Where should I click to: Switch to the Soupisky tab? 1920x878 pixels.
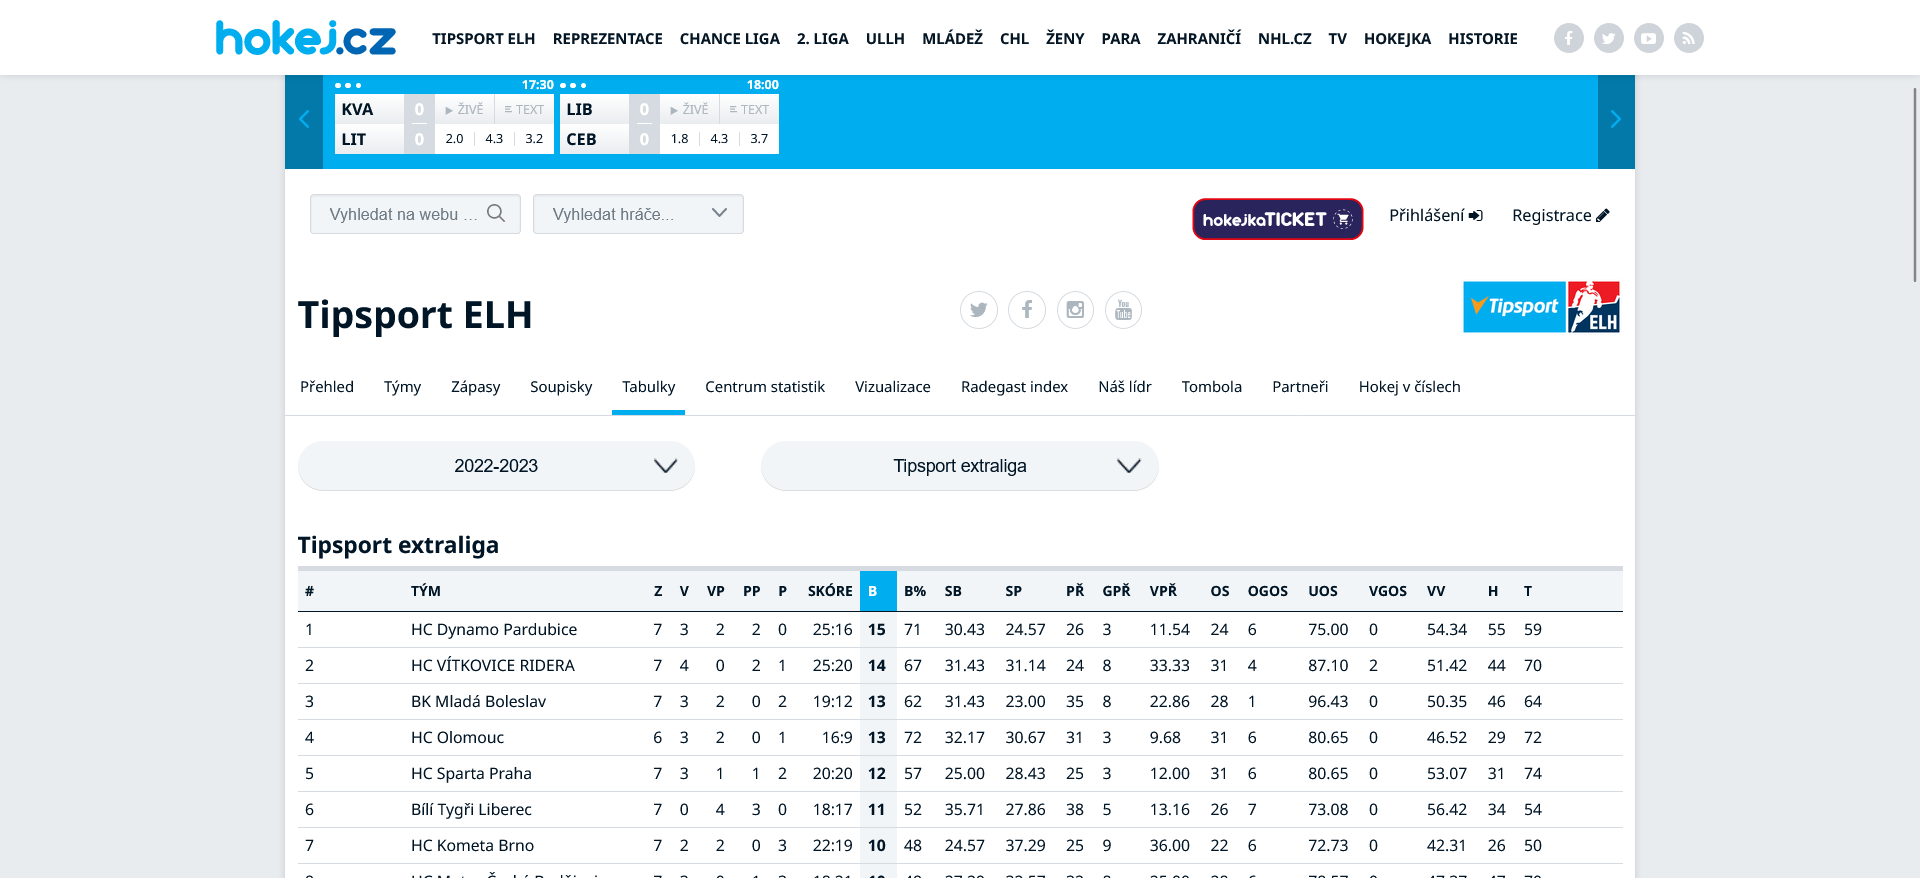[x=561, y=387]
